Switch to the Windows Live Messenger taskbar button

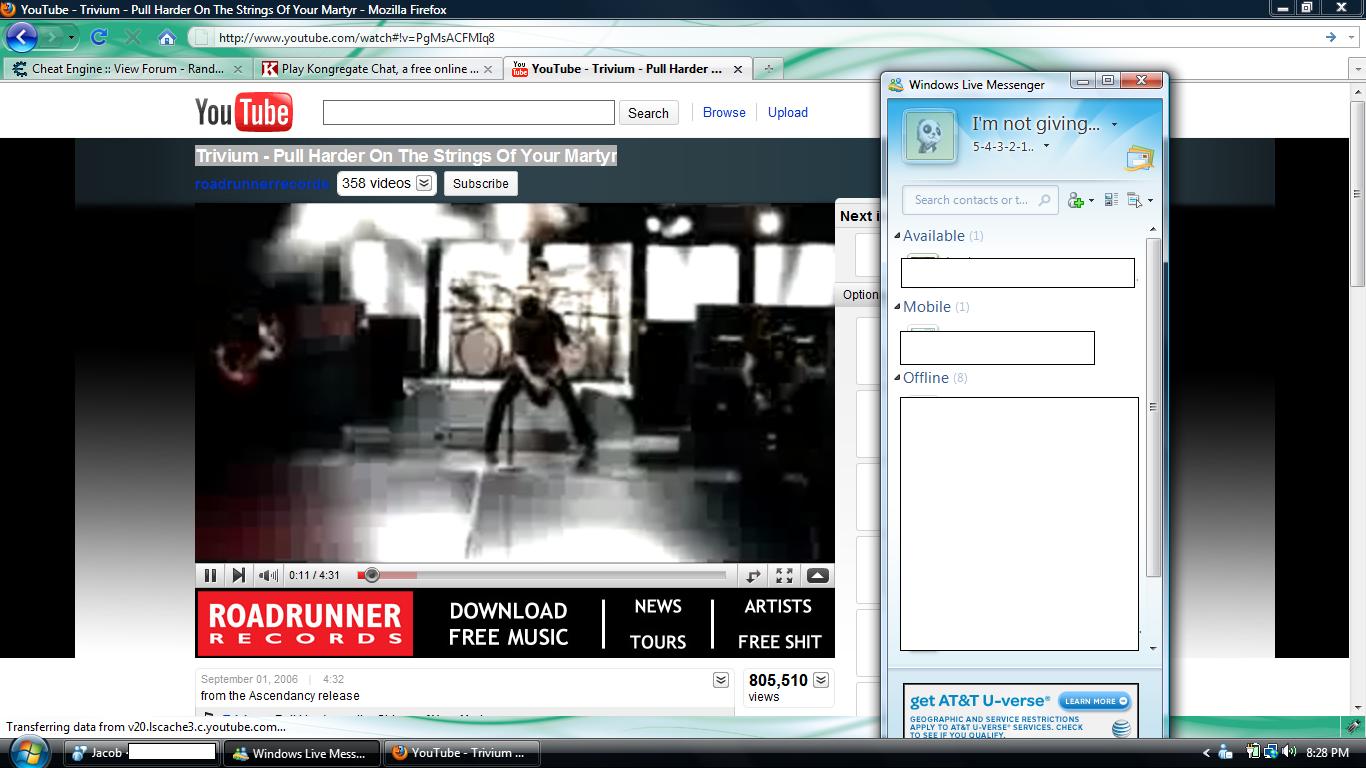(x=302, y=753)
